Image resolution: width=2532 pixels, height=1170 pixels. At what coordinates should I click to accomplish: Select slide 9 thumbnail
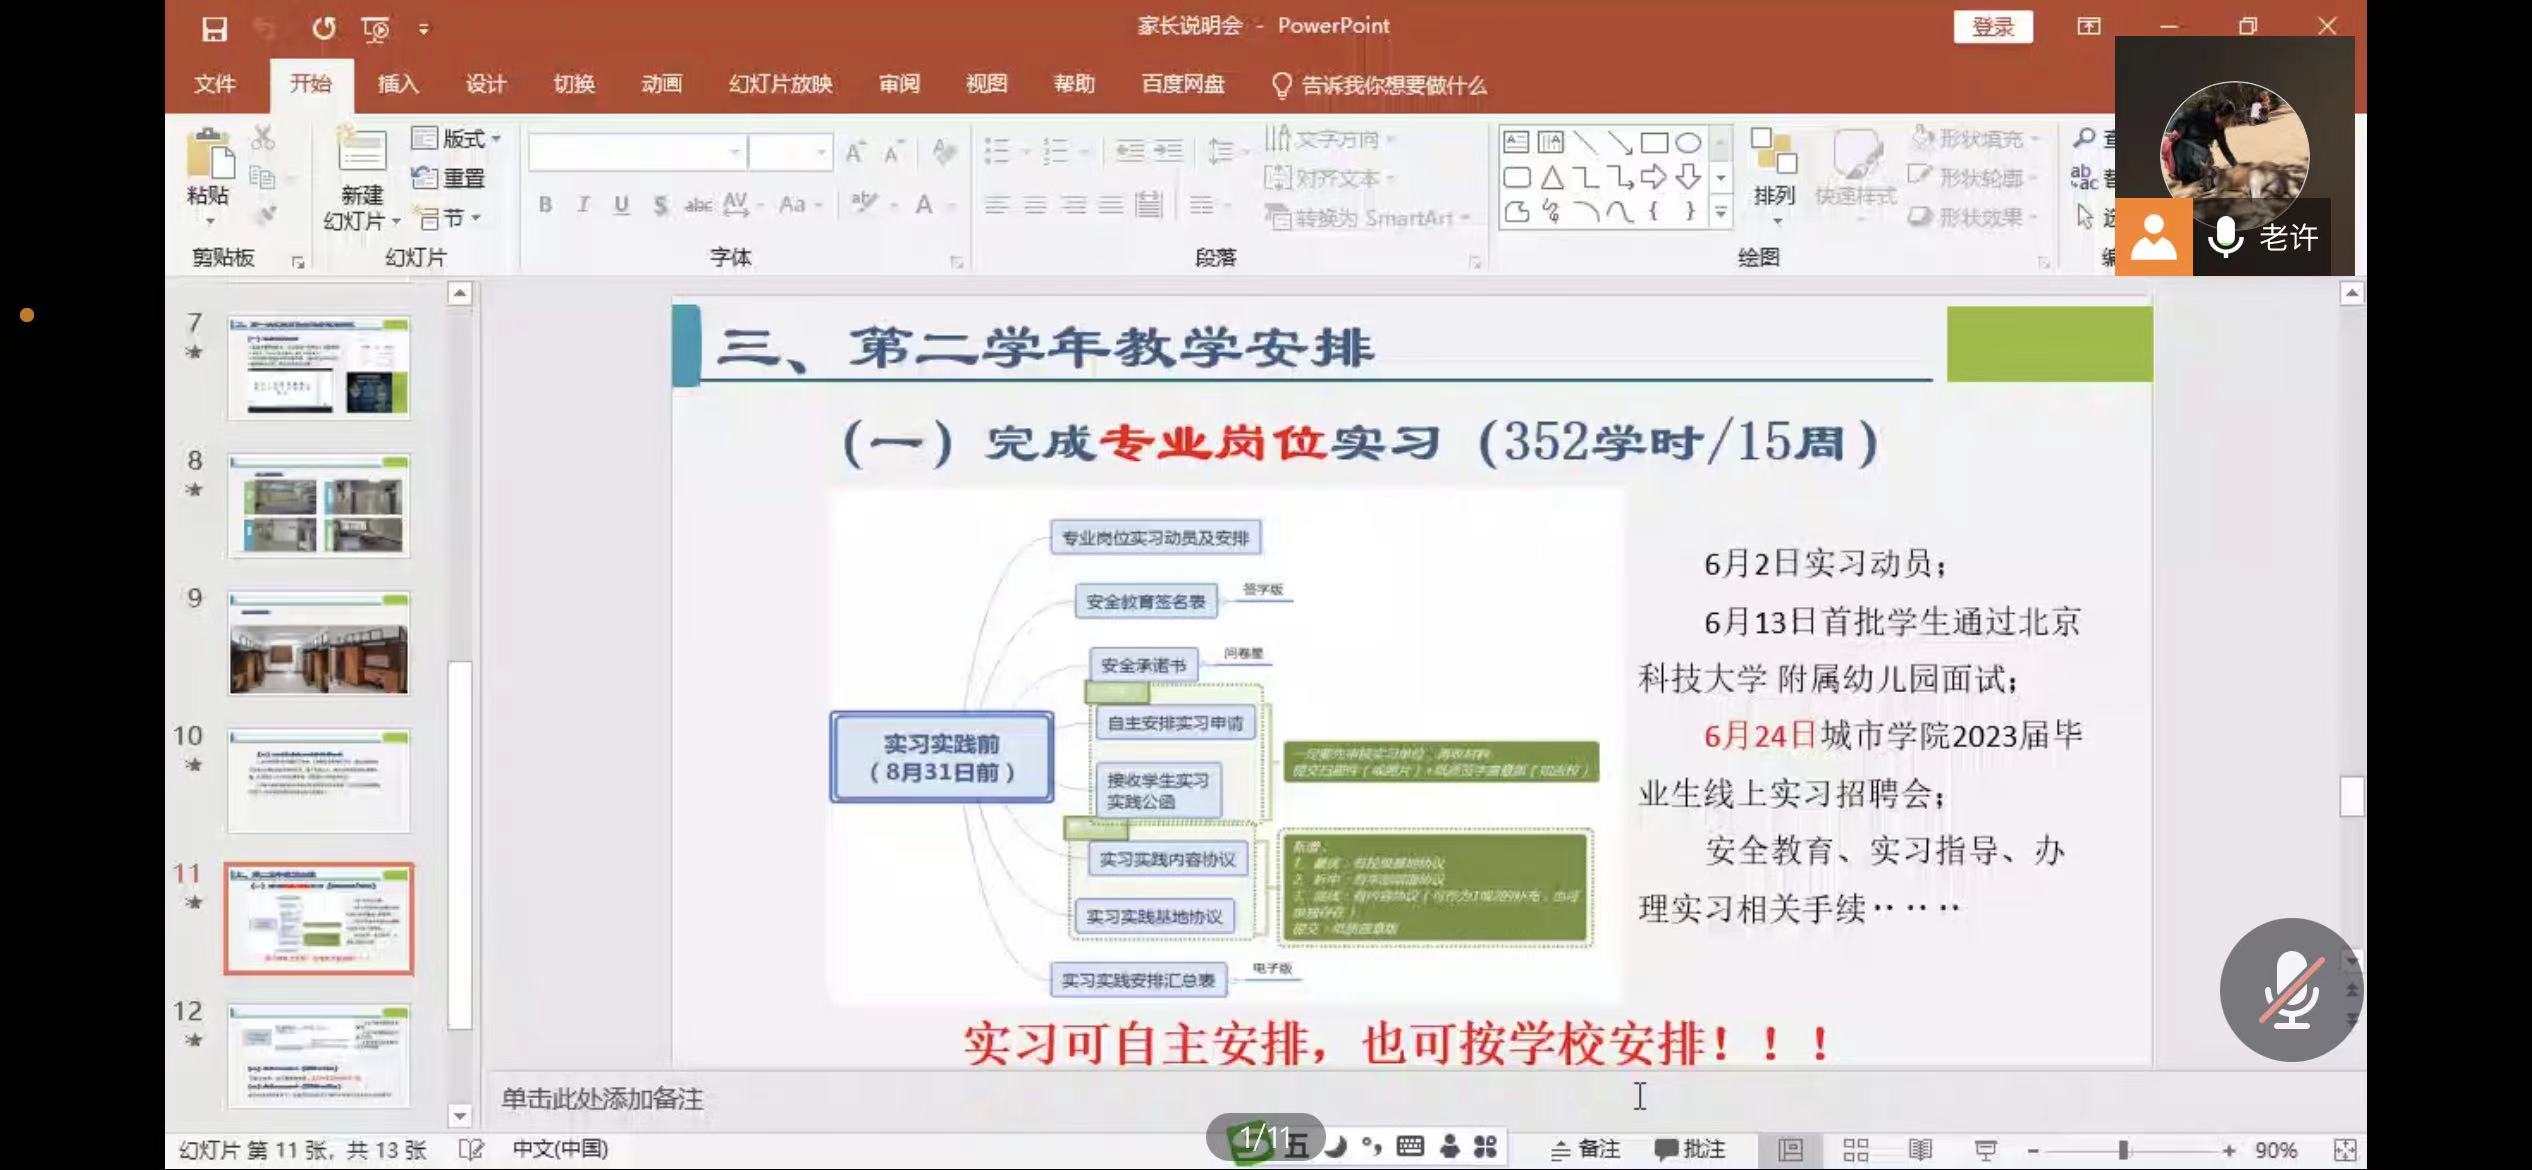[x=319, y=644]
